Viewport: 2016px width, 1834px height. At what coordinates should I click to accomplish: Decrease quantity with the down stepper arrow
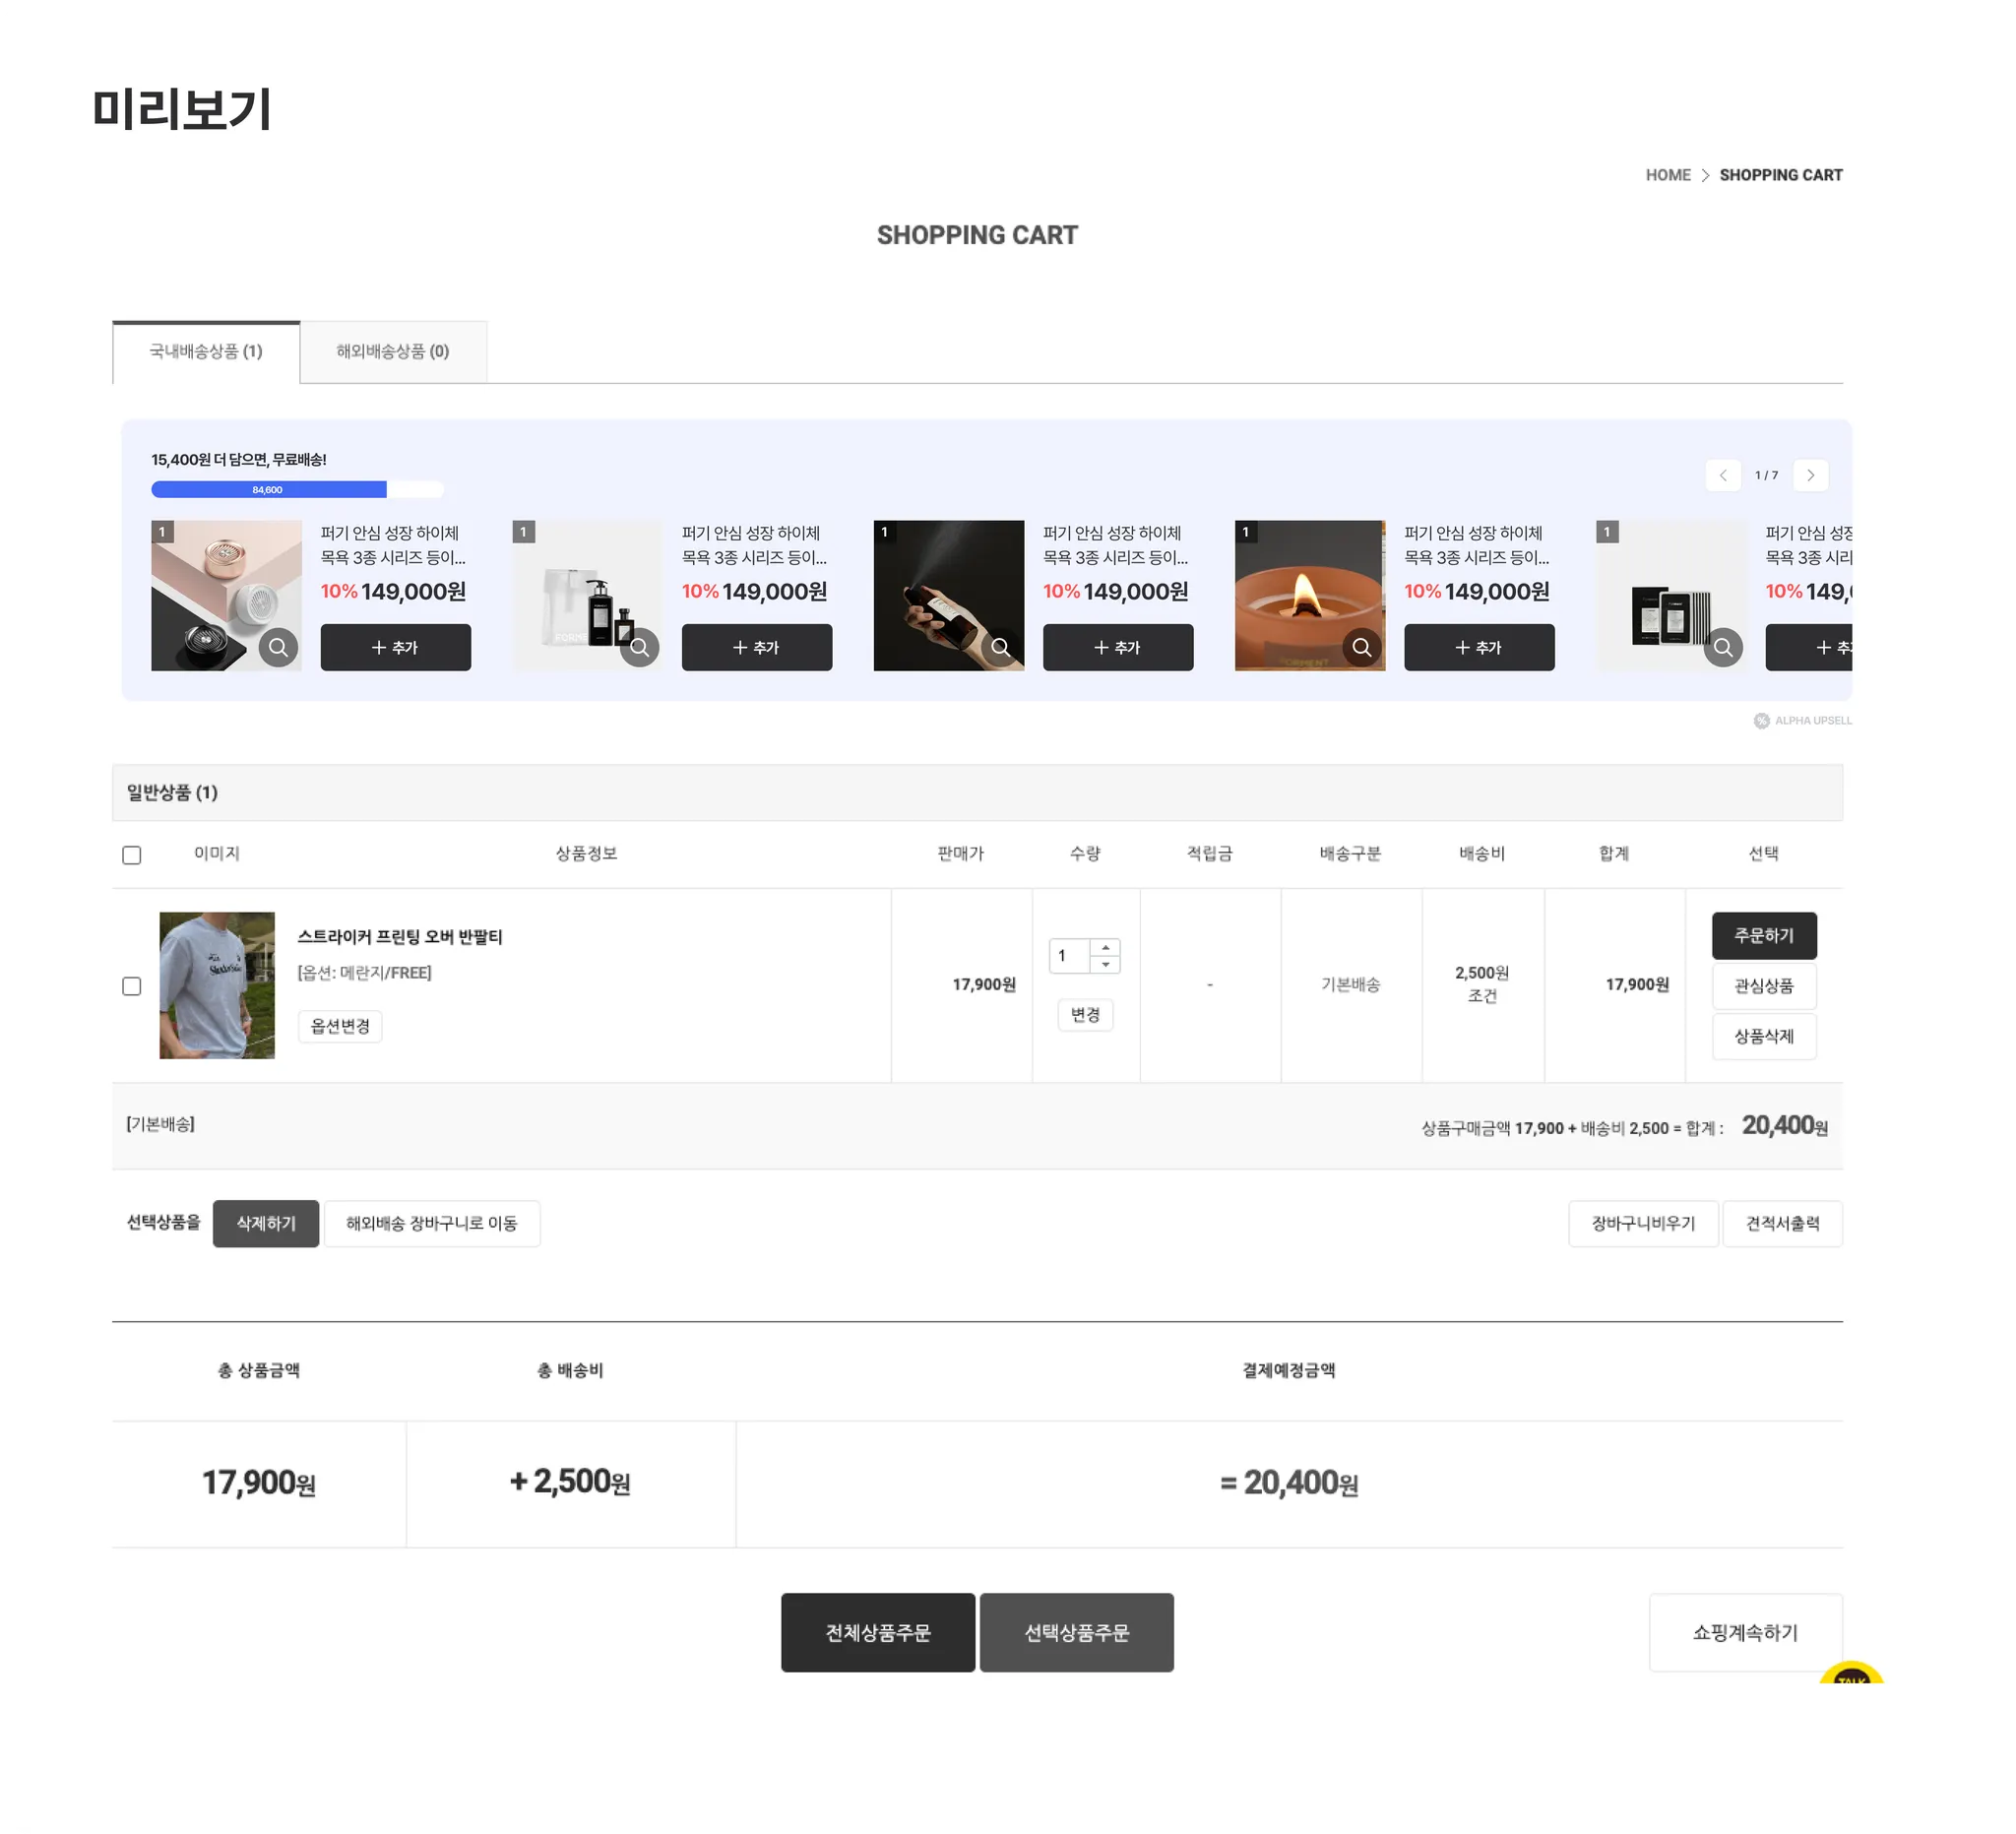(x=1105, y=964)
